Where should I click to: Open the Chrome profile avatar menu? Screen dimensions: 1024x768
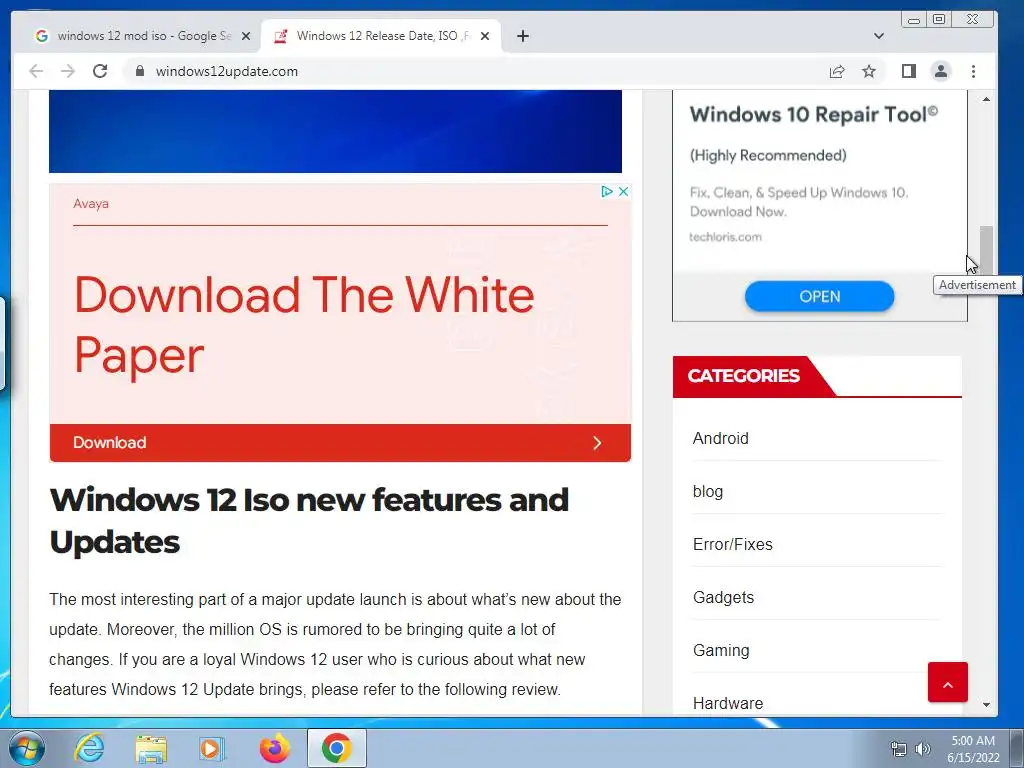[x=940, y=71]
